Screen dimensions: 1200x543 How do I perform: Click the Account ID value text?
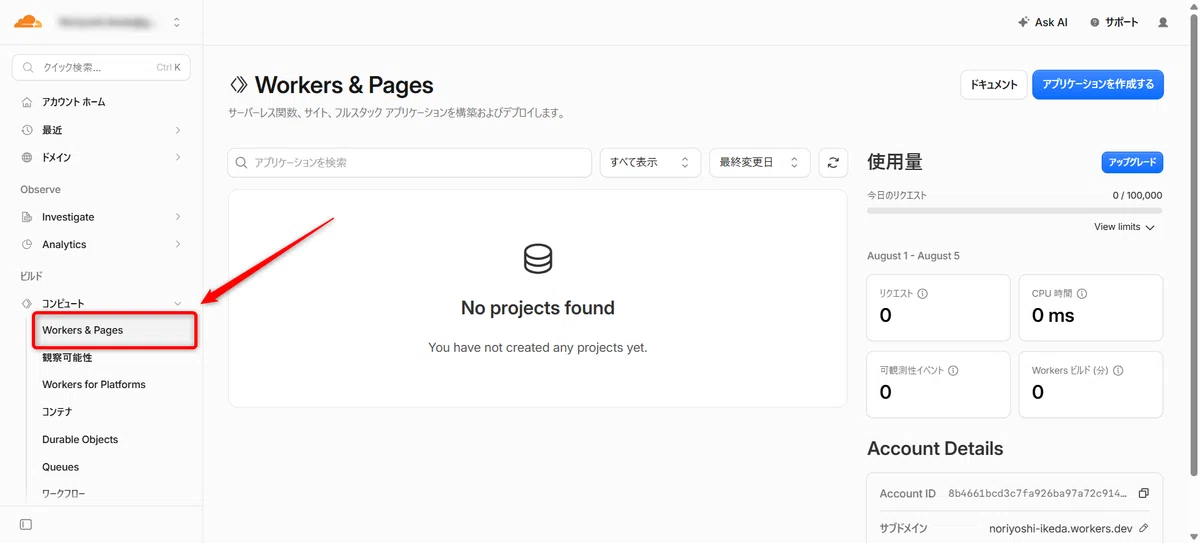(1037, 494)
